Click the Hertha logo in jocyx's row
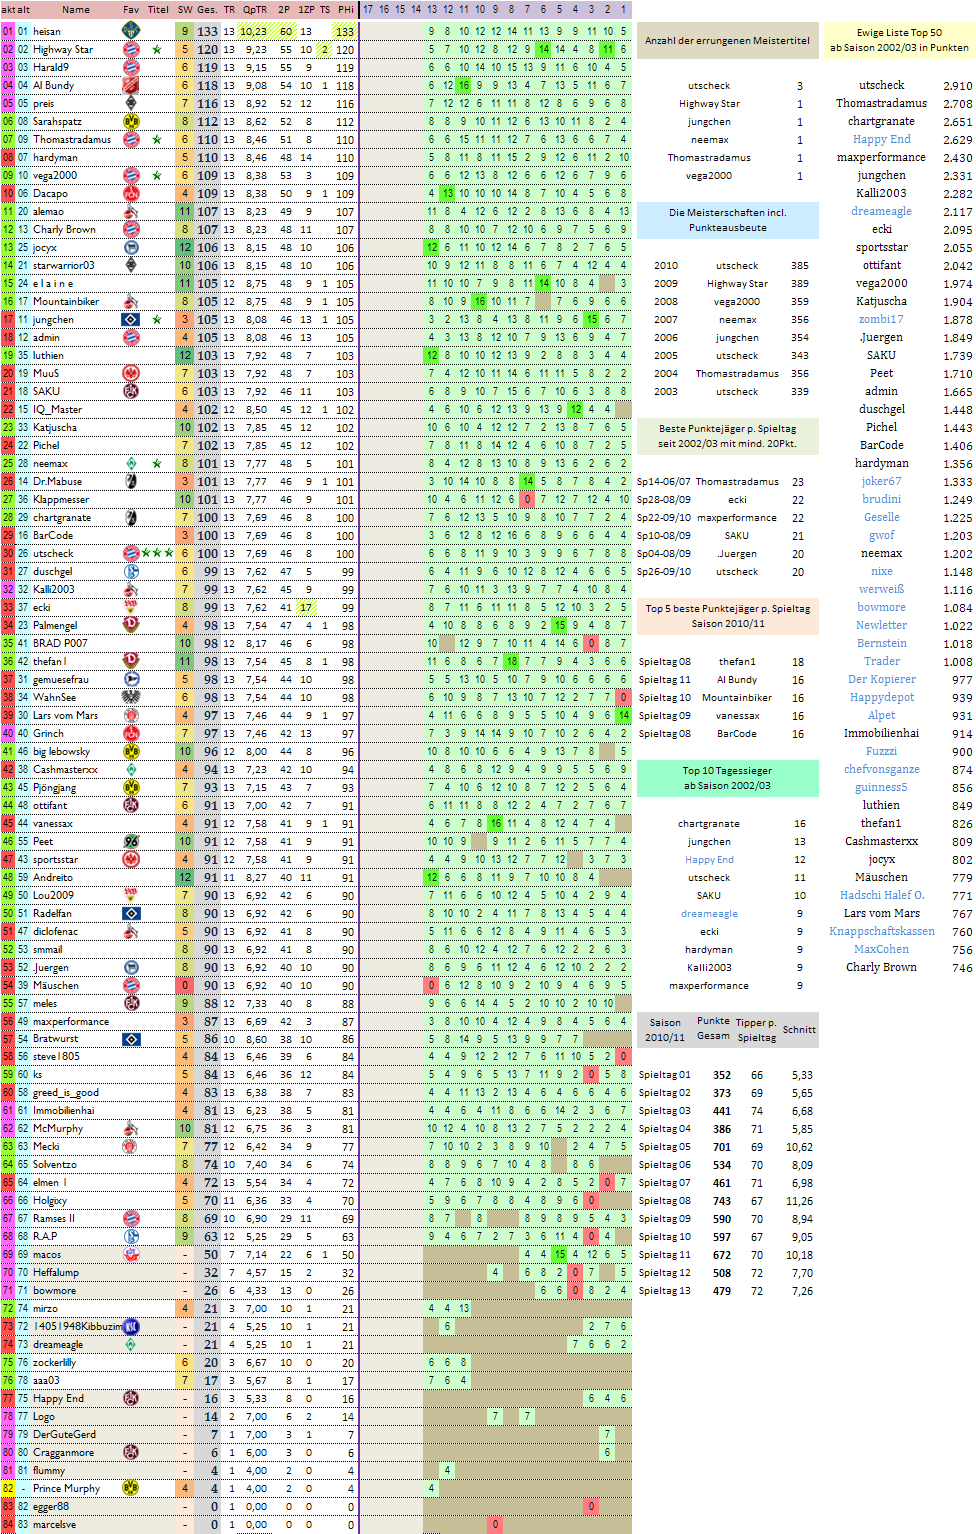 130,247
